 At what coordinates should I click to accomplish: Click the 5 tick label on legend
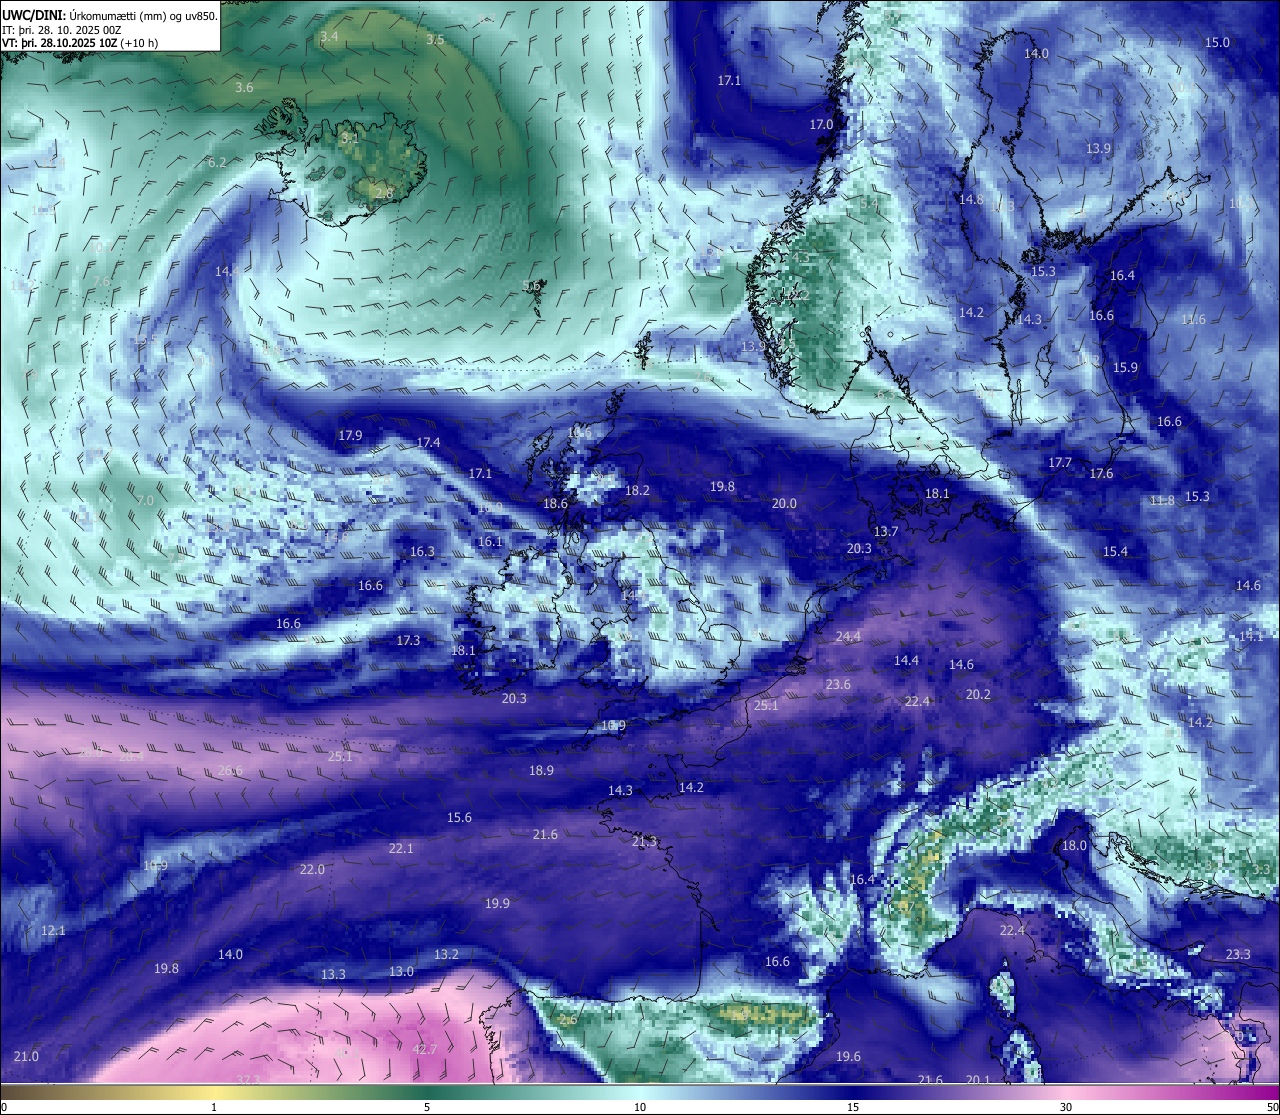[x=427, y=1107]
